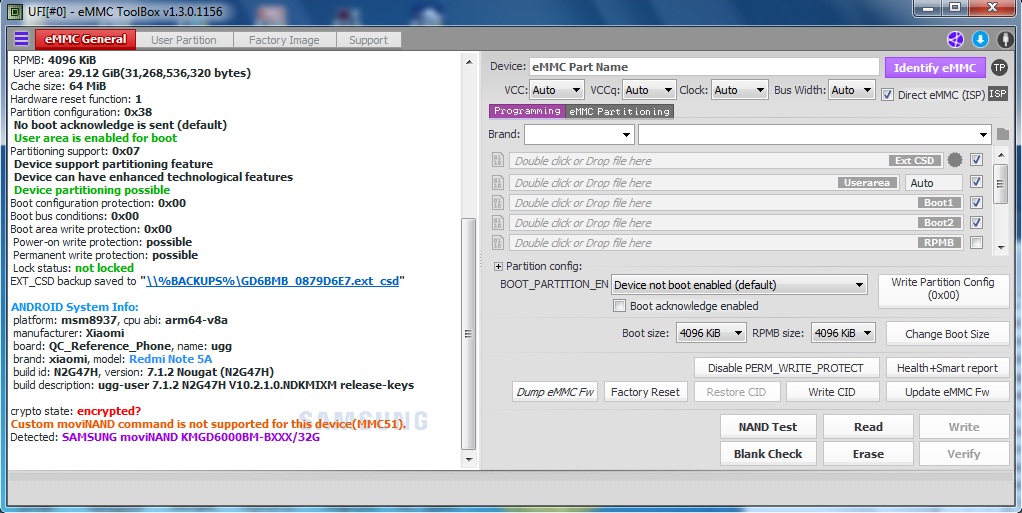The image size is (1022, 513).
Task: Toggle the Direct eMMC (ISP) checkbox
Action: tap(887, 95)
